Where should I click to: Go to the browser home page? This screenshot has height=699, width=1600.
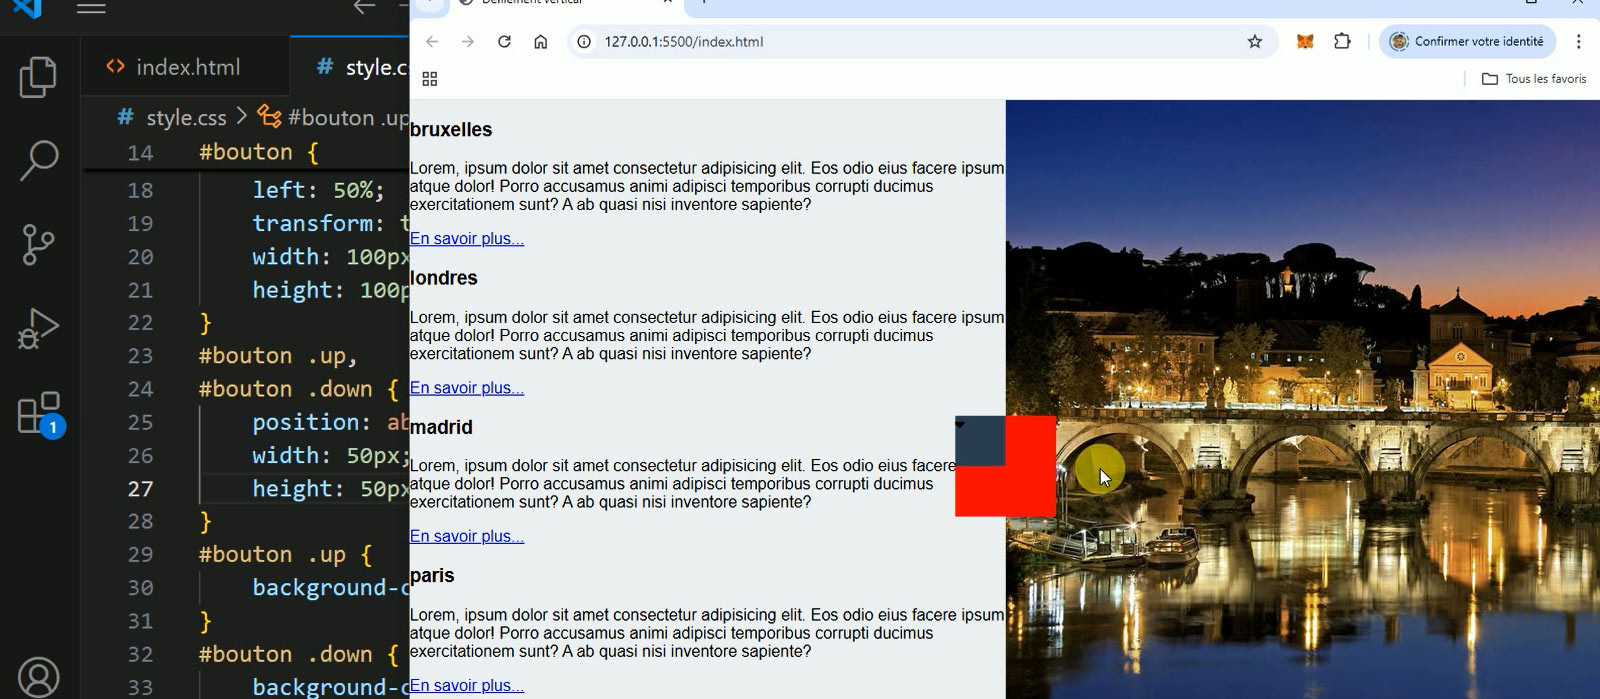tap(540, 42)
